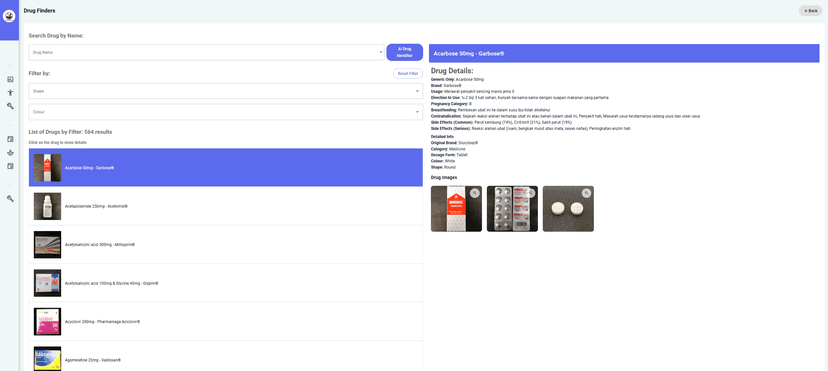Screen dimensions: 828x371
Task: Select Acetazolamide 250mg - Acetomid row
Action: tap(226, 206)
